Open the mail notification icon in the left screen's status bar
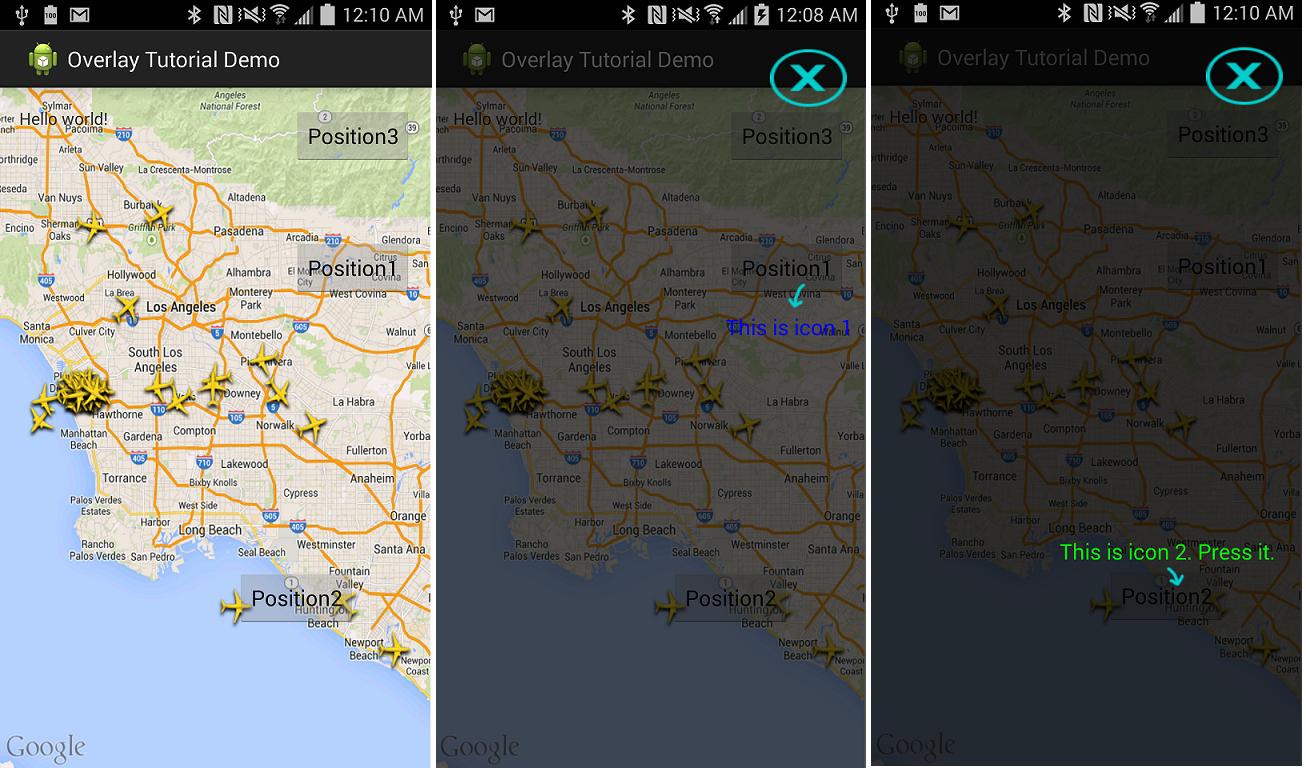Image resolution: width=1306 pixels, height=768 pixels. pyautogui.click(x=79, y=14)
